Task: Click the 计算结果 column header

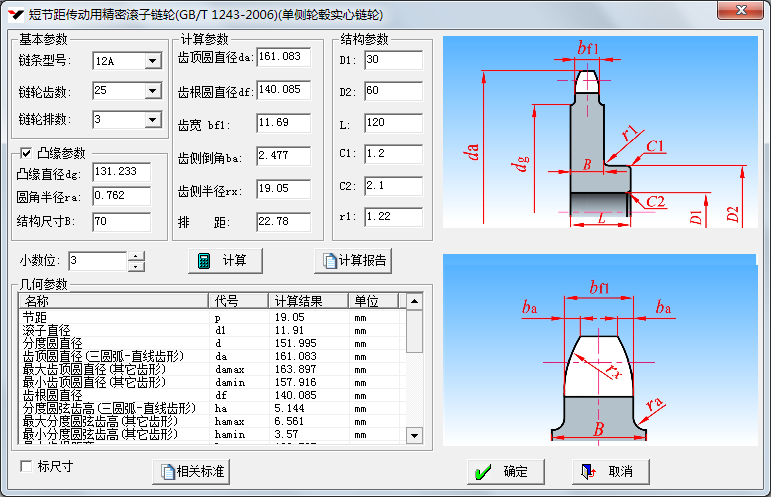Action: [307, 301]
